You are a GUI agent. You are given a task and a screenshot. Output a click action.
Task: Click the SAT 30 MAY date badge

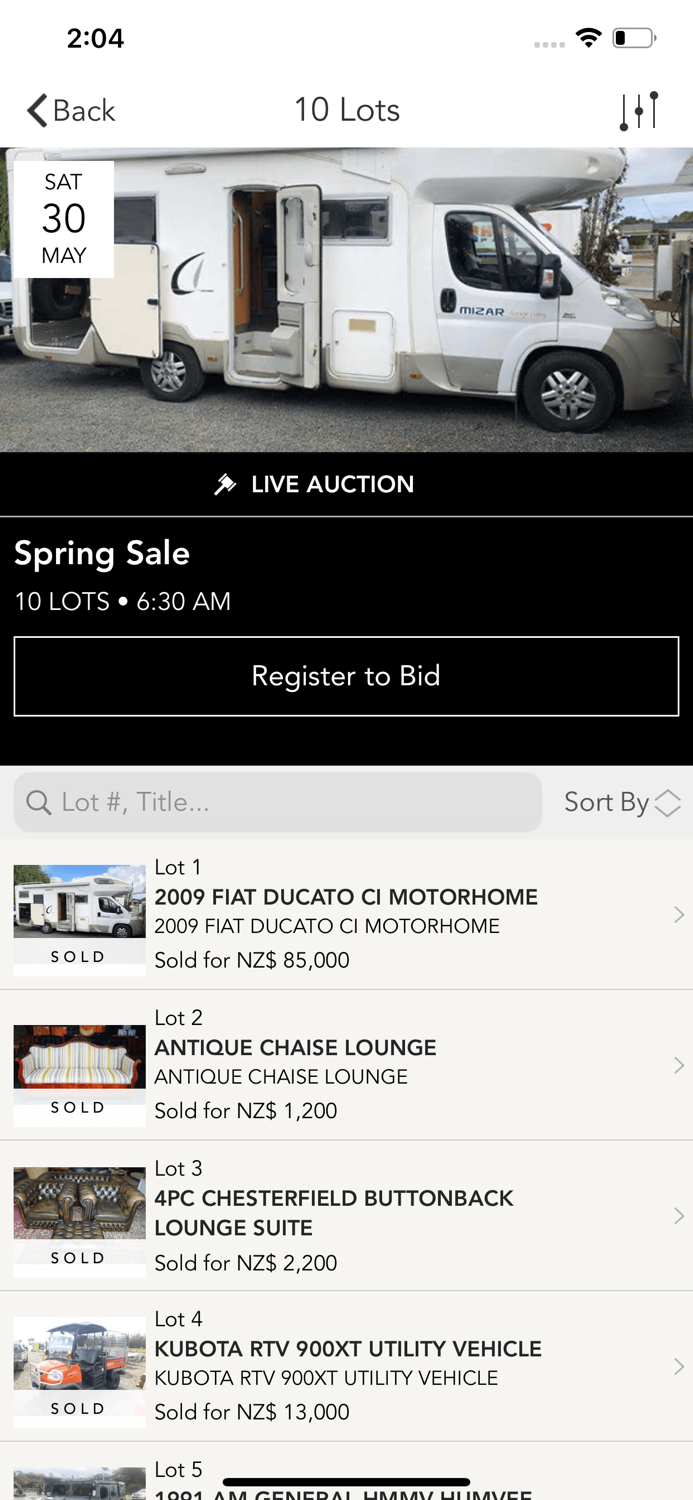click(x=64, y=219)
